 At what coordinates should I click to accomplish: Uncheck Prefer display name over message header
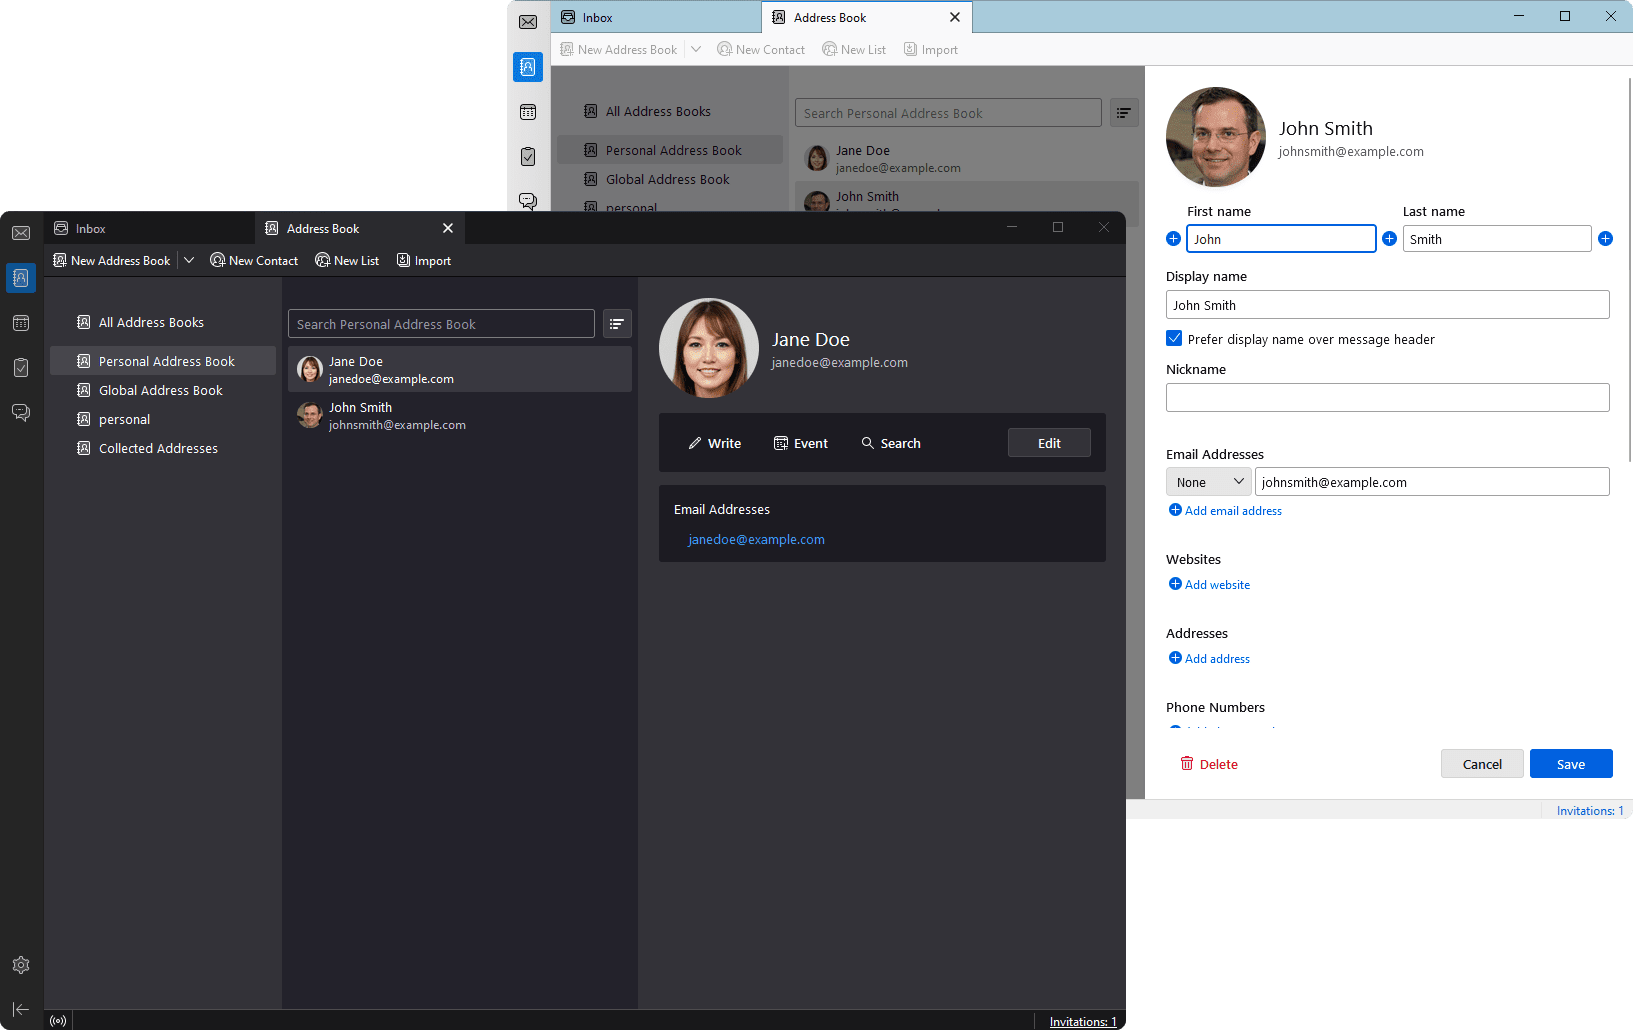click(1173, 338)
